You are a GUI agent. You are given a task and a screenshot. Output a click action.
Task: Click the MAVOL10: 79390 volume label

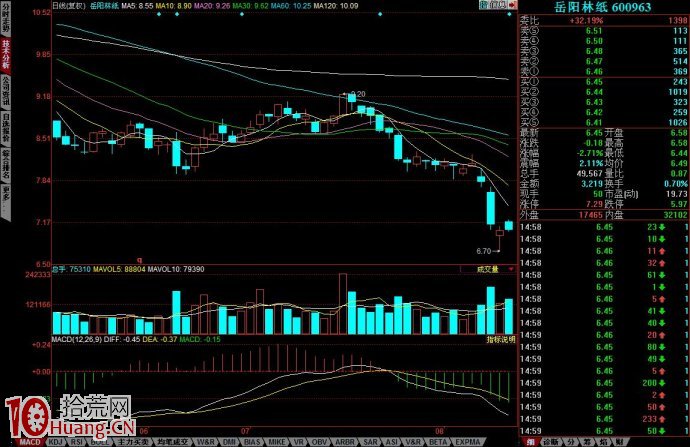pyautogui.click(x=176, y=269)
